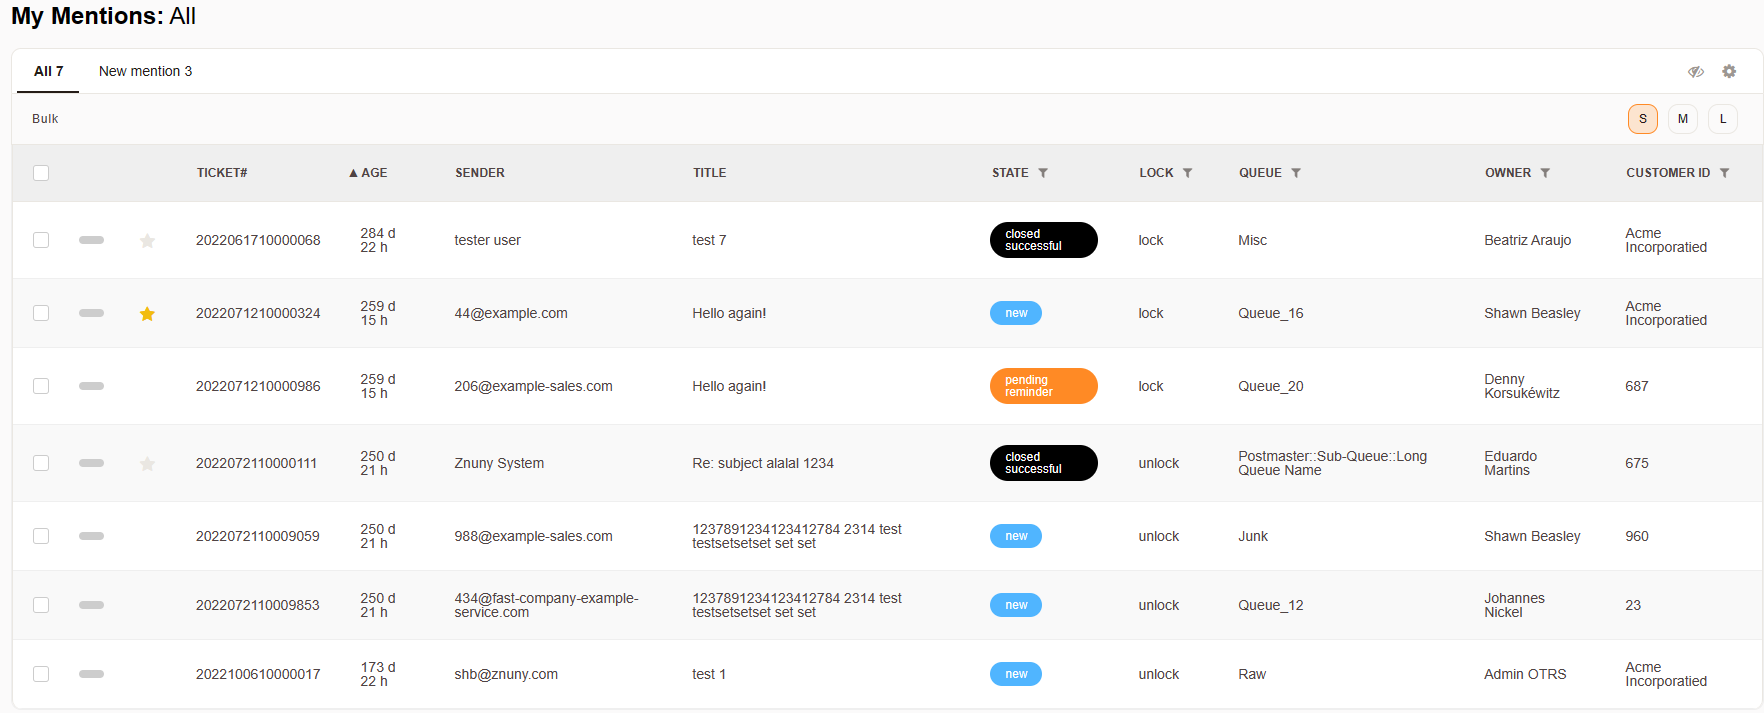
Task: Toggle the crossed-eye visibility icon
Action: [1696, 71]
